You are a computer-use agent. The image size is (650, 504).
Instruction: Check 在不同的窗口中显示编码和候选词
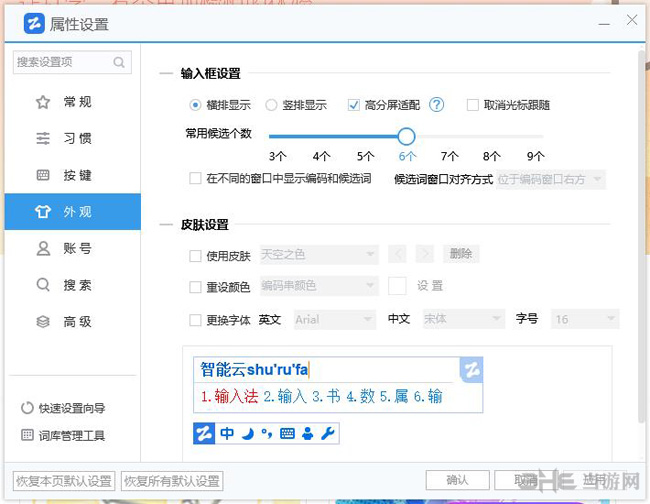click(195, 178)
